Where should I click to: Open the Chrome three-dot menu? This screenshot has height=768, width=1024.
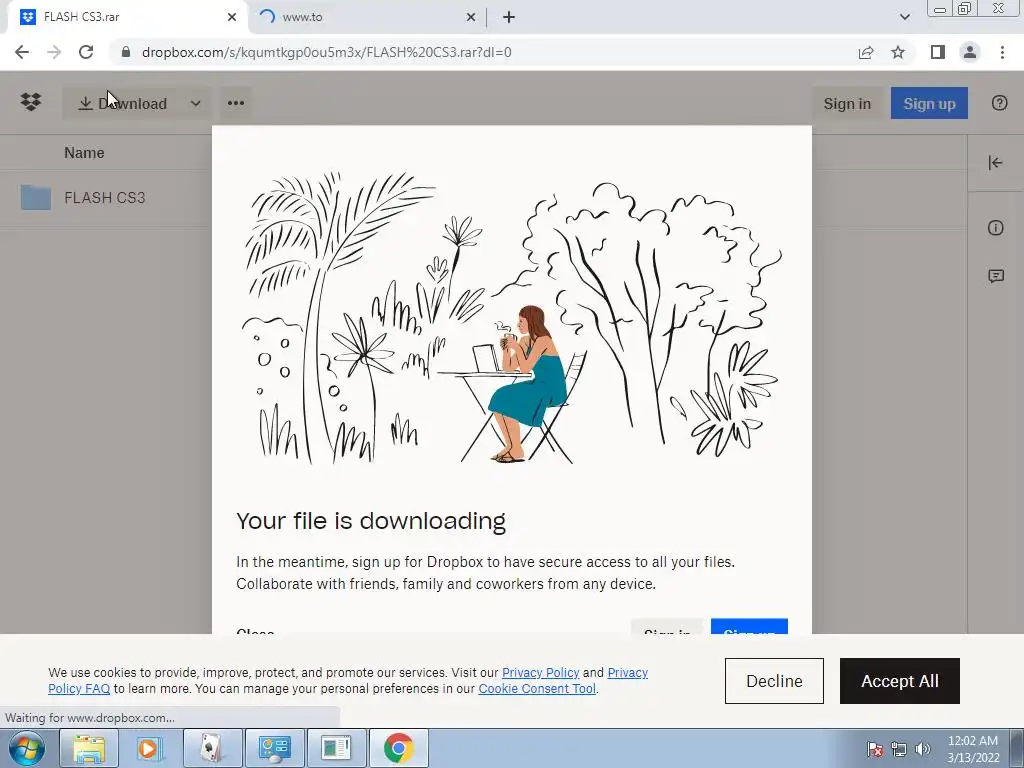click(x=1002, y=52)
